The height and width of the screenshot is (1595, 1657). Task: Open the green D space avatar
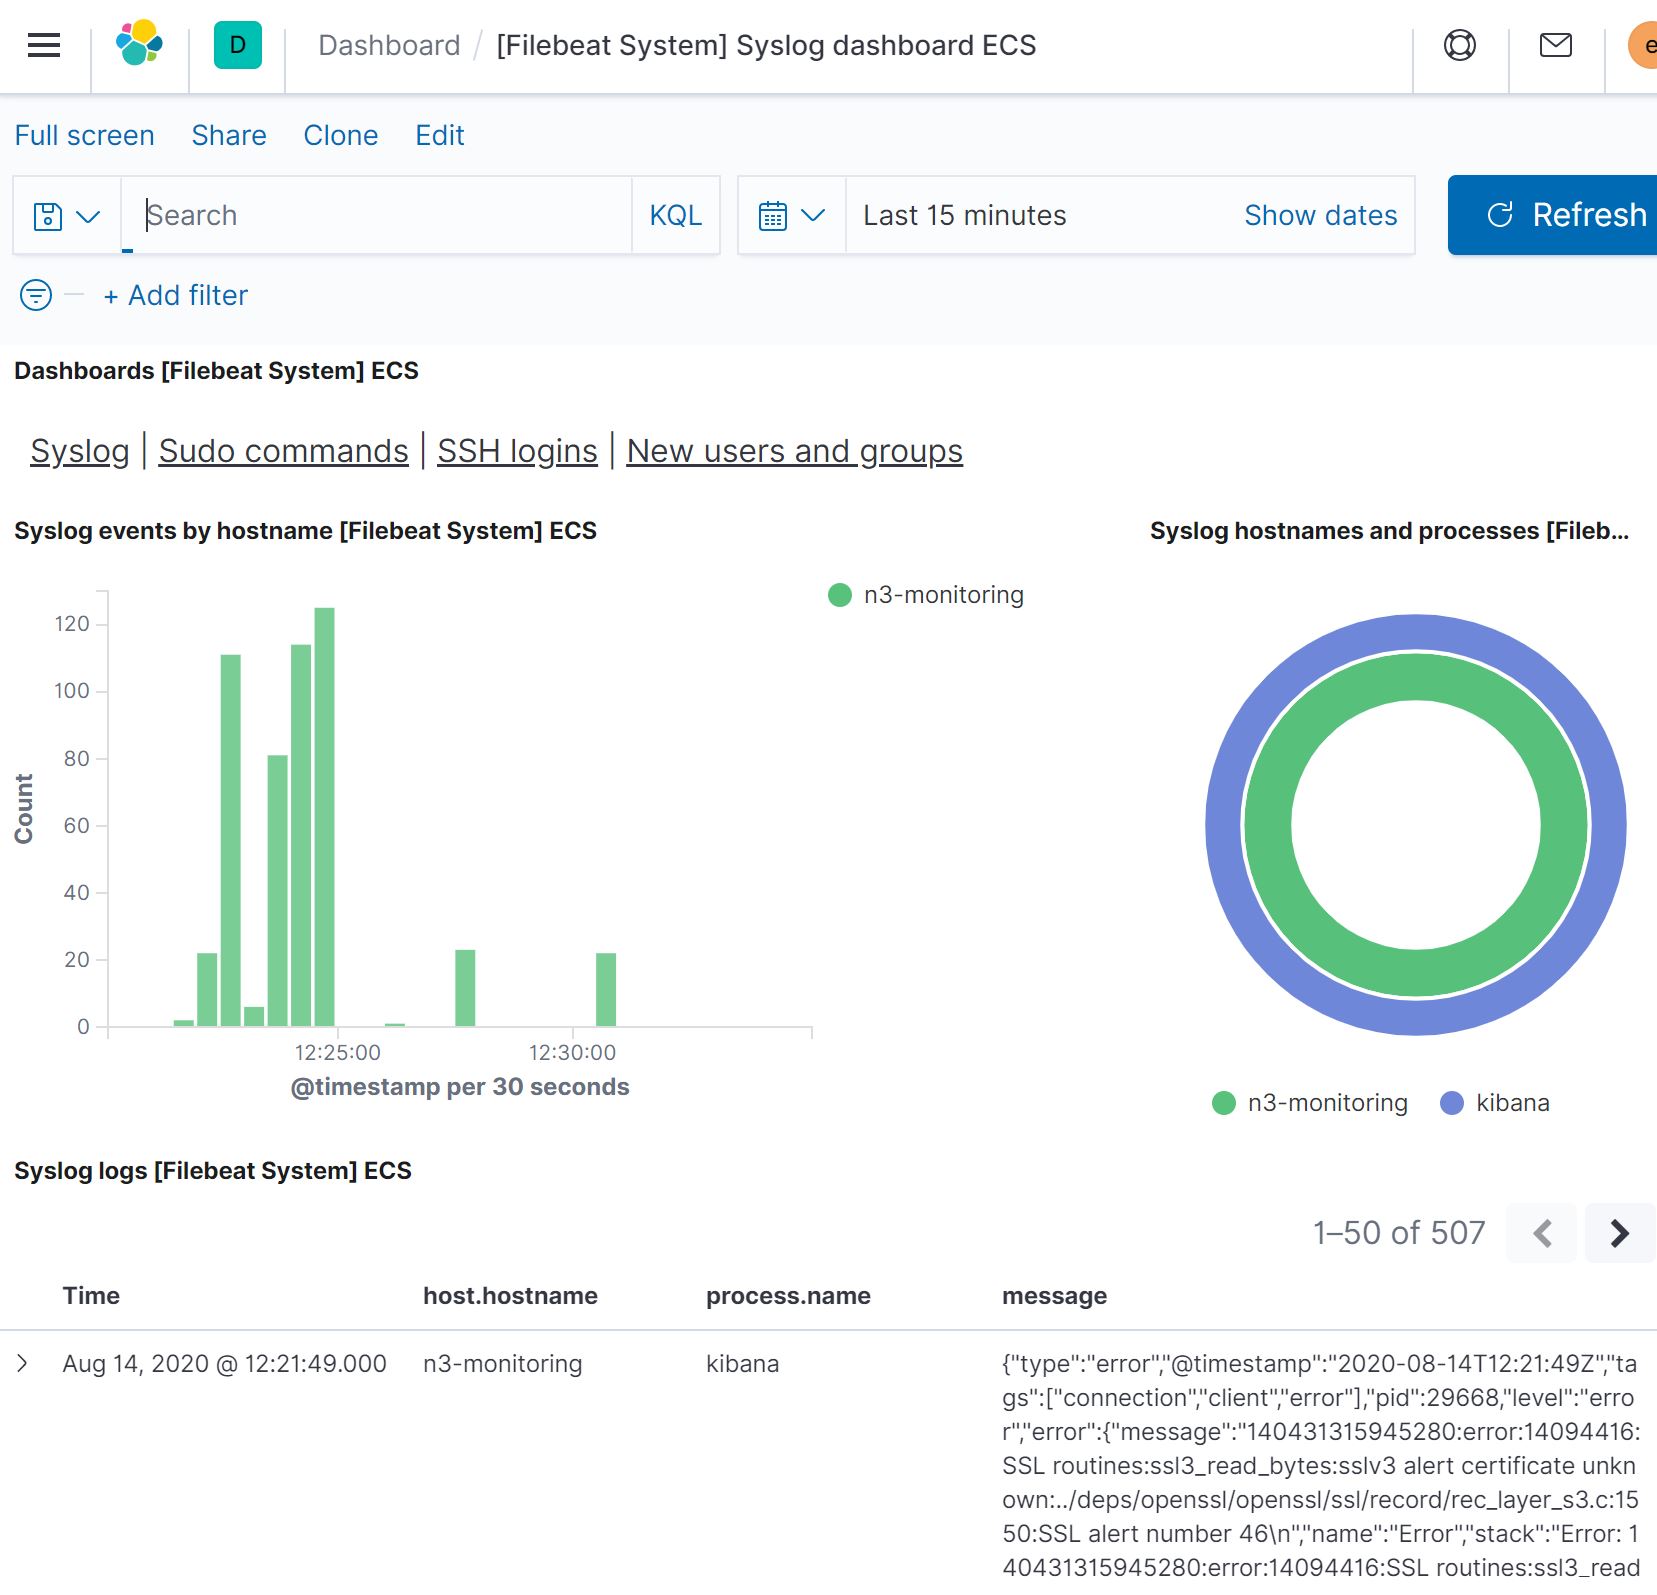pyautogui.click(x=238, y=45)
